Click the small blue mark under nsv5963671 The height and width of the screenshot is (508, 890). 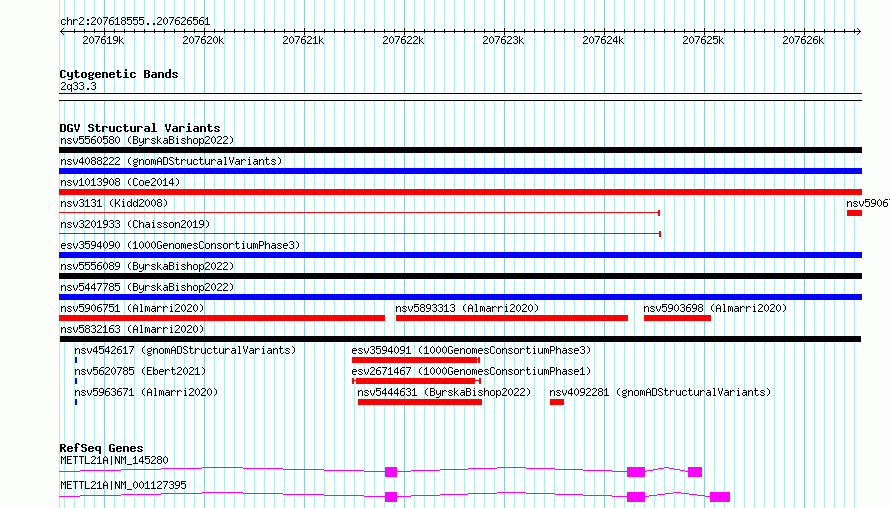75,402
